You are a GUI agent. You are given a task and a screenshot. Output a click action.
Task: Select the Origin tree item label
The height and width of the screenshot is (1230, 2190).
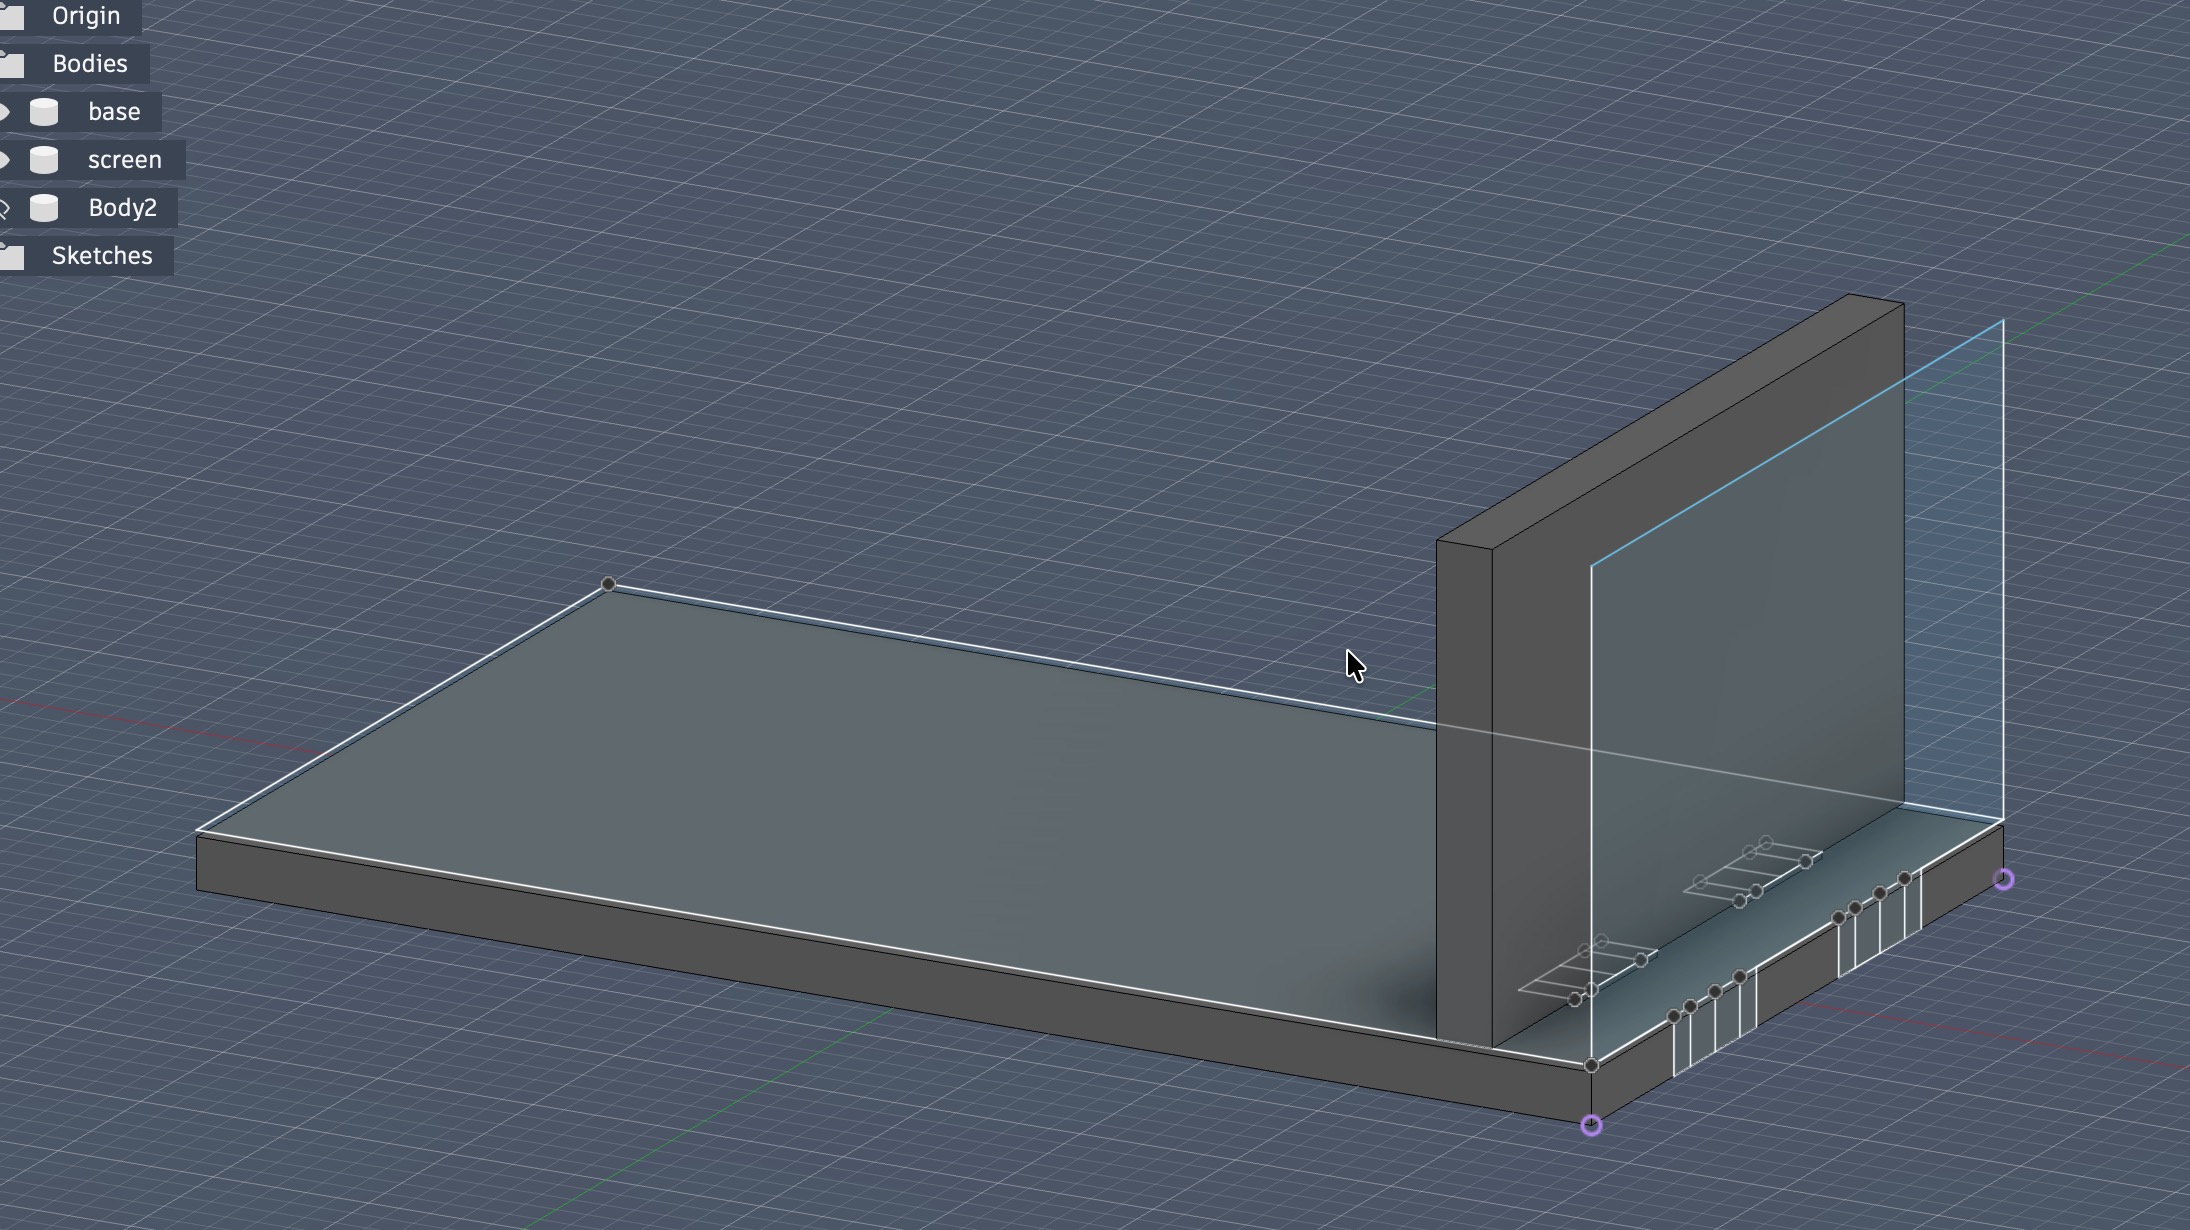pyautogui.click(x=86, y=16)
